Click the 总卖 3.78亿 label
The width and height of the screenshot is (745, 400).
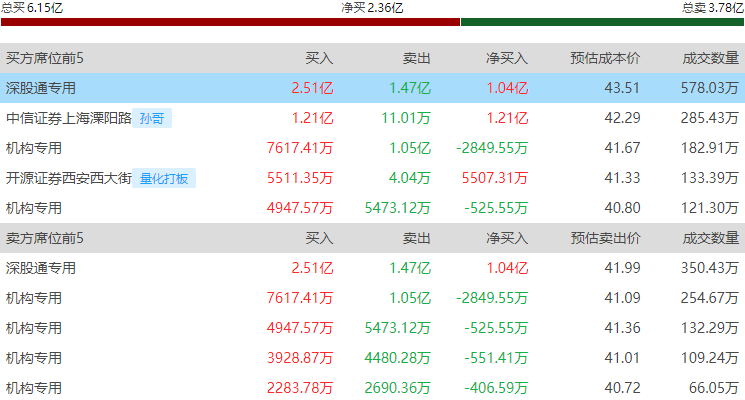tap(713, 8)
